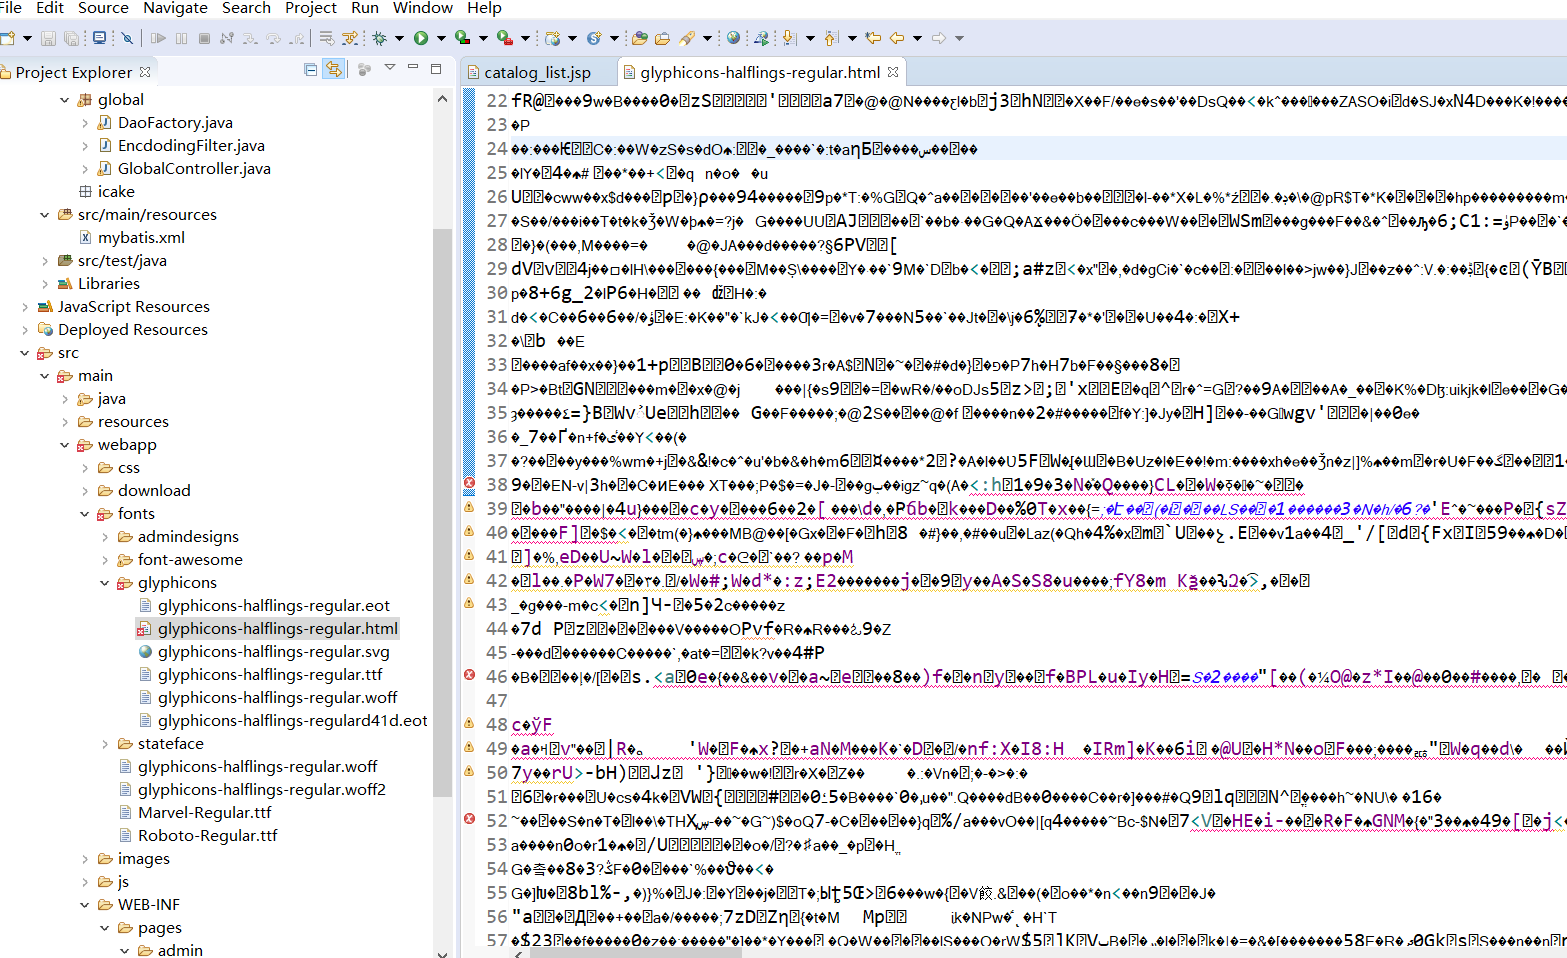This screenshot has width=1567, height=958.
Task: Click the Debug bug icon
Action: (379, 38)
